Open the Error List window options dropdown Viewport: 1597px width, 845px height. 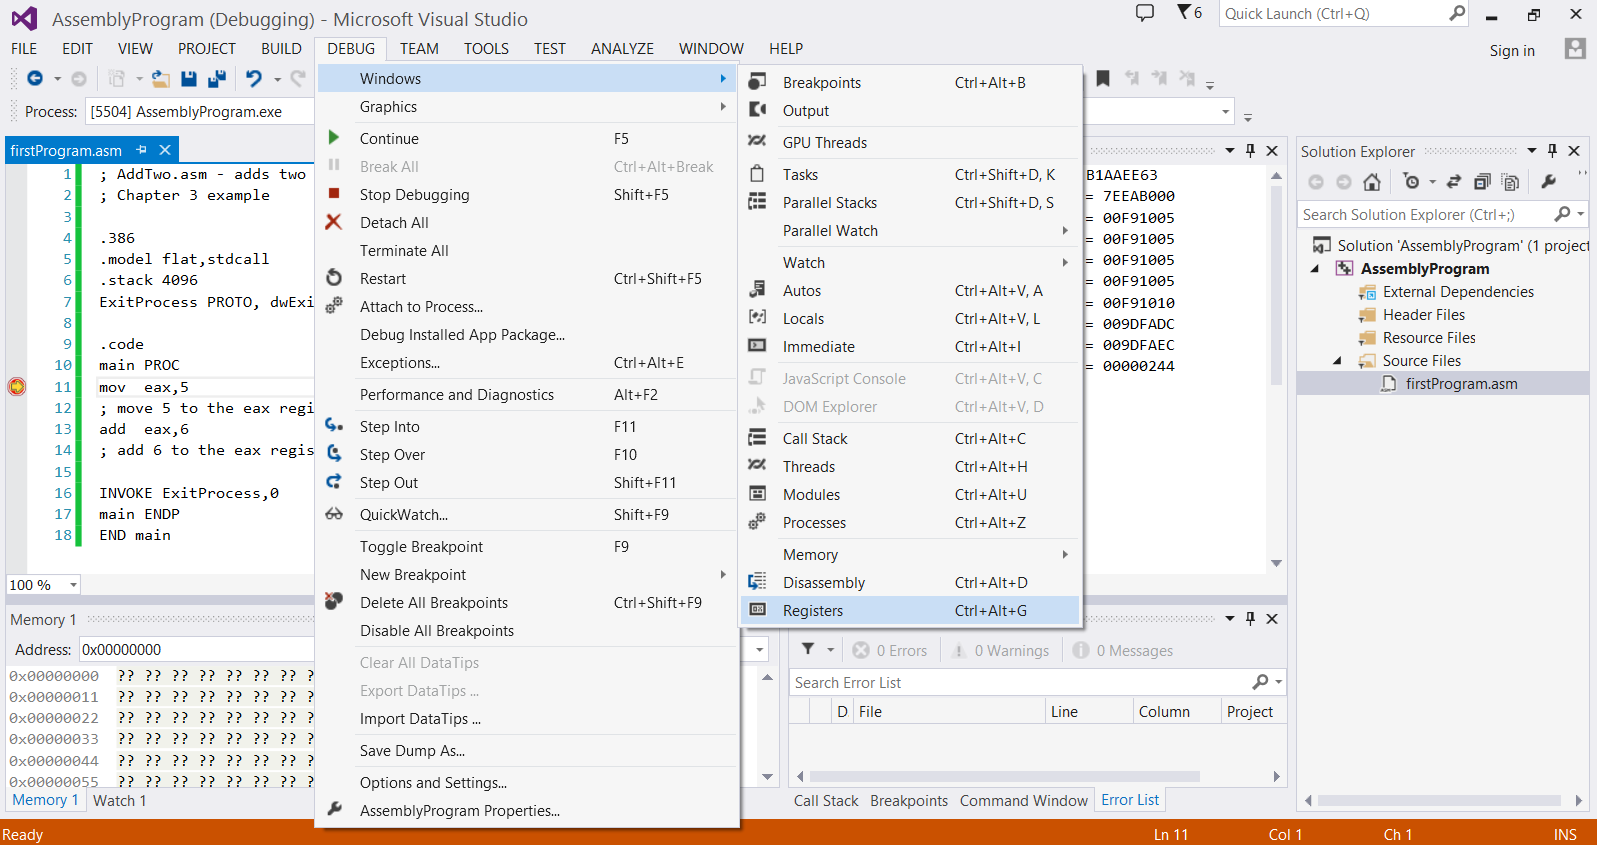tap(1230, 619)
